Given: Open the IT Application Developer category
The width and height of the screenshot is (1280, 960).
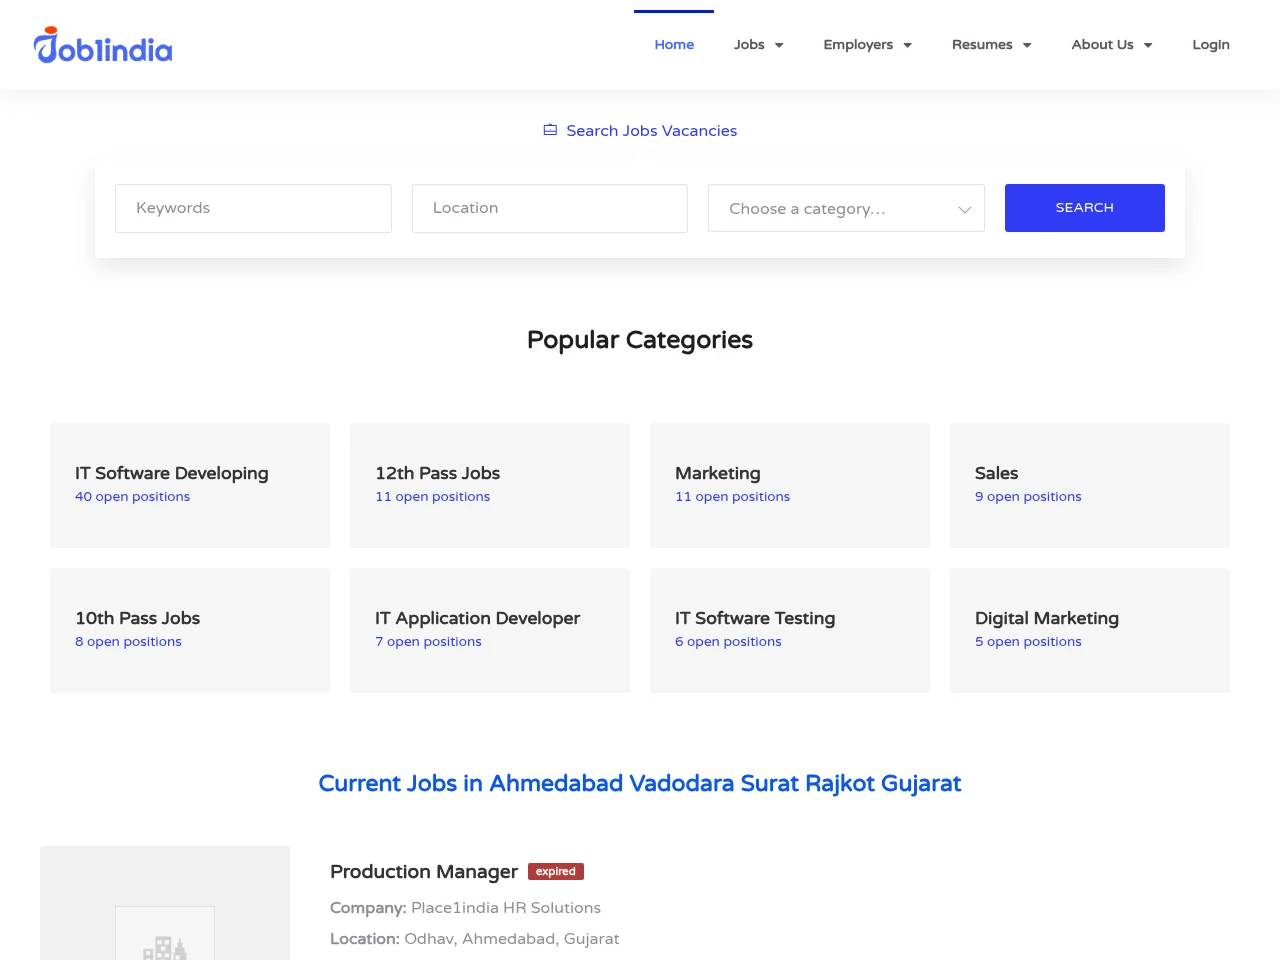Looking at the screenshot, I should pos(490,630).
